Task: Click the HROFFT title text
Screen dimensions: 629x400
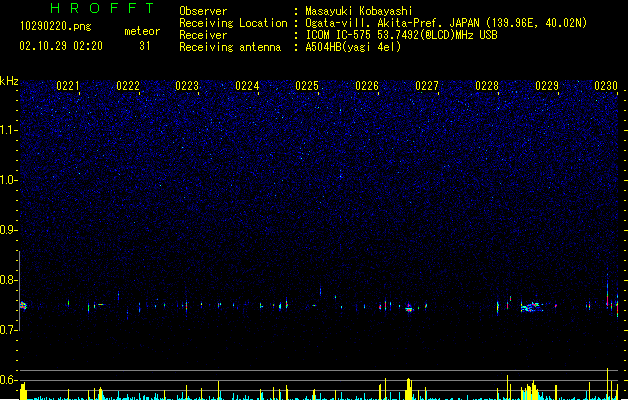Action: tap(102, 8)
